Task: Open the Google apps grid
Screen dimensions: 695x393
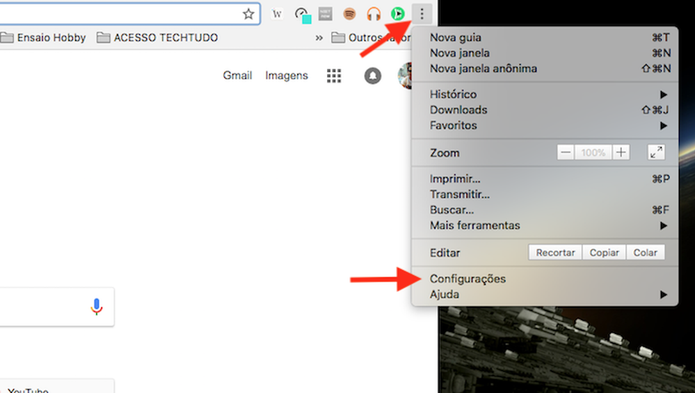Action: [334, 76]
